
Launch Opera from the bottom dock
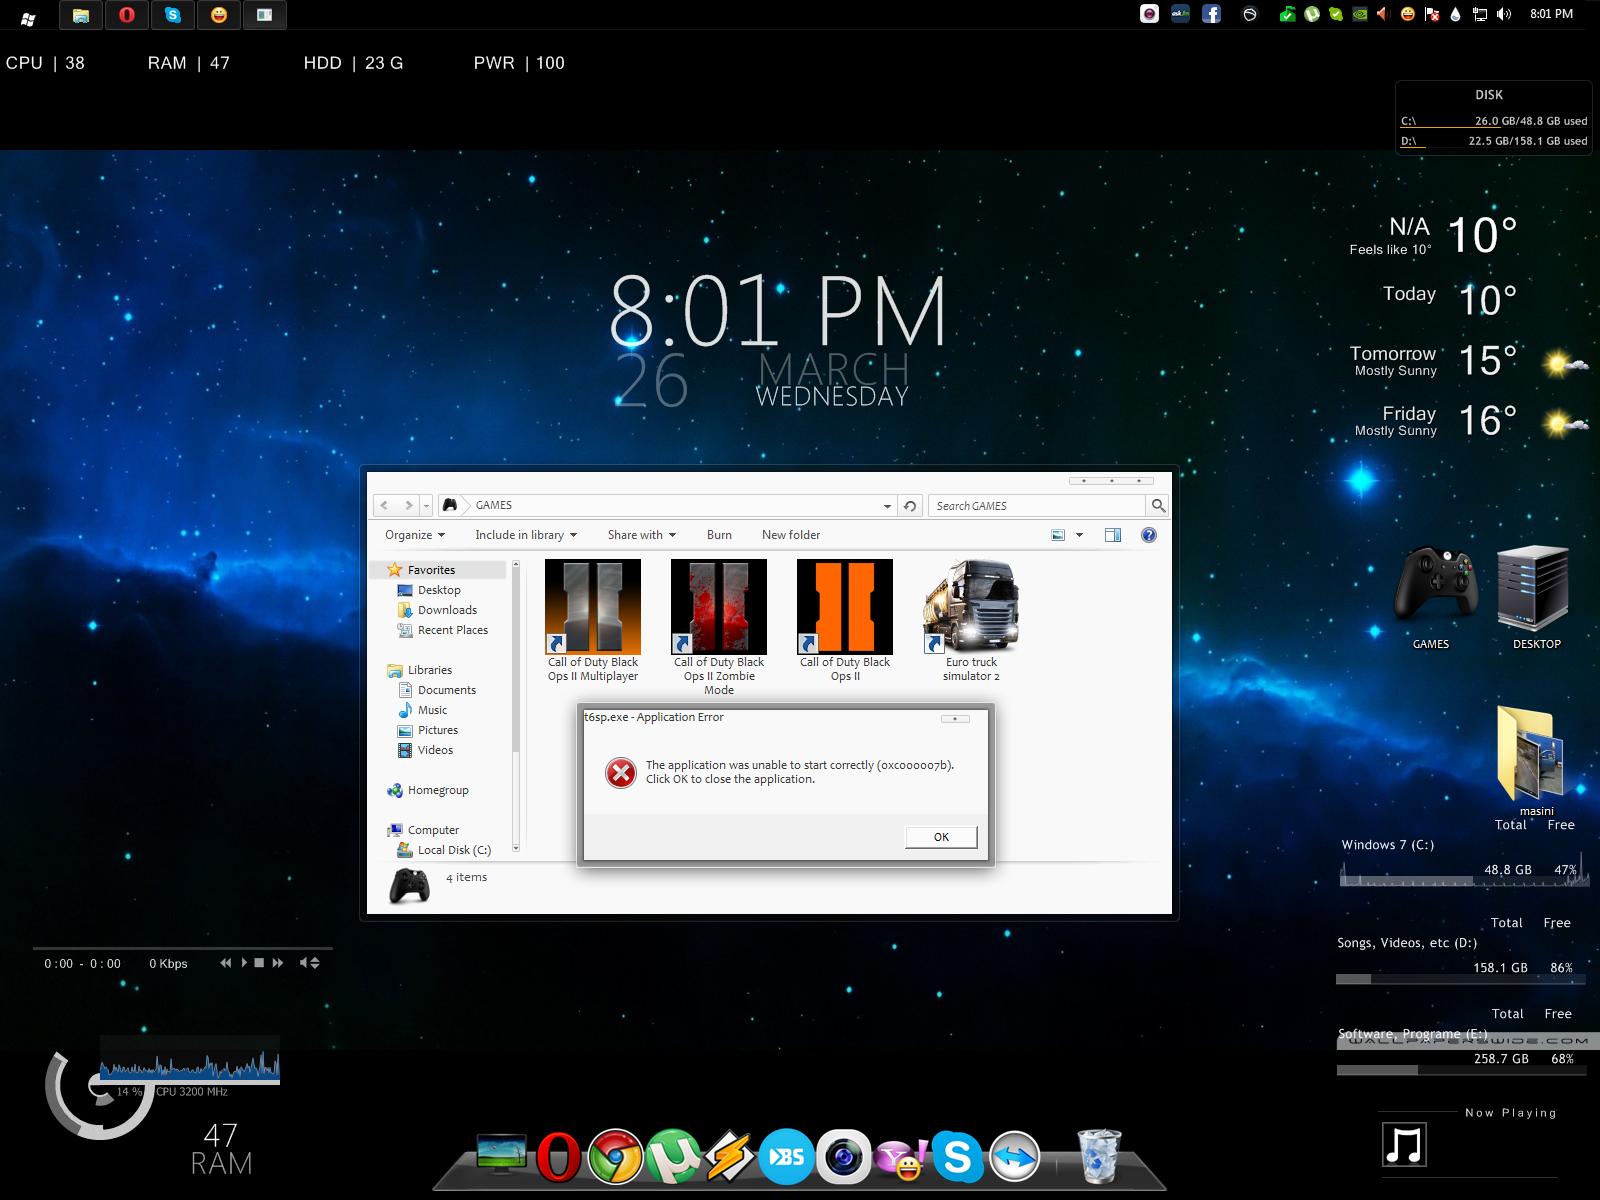(558, 1158)
